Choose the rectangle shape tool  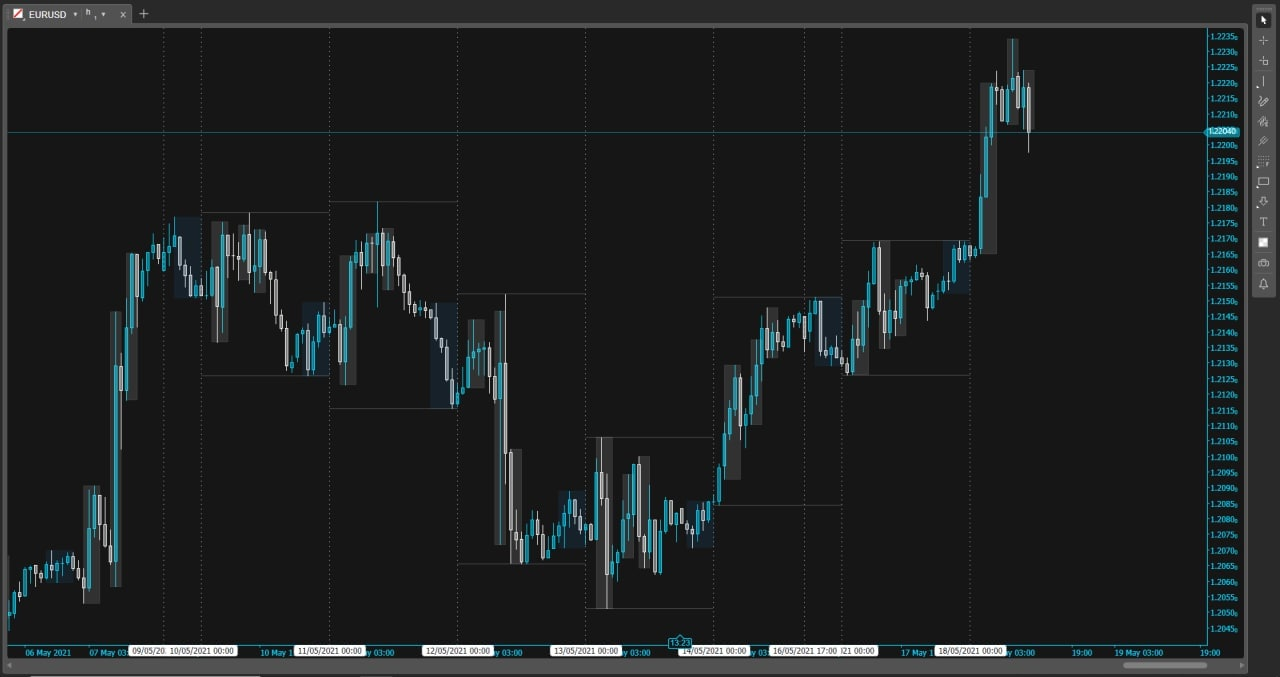pos(1263,182)
